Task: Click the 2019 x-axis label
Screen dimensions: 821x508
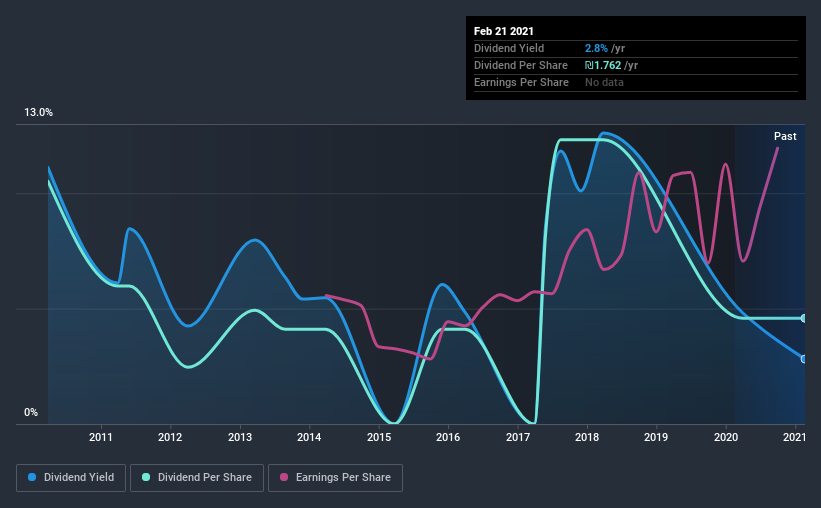Action: (656, 437)
